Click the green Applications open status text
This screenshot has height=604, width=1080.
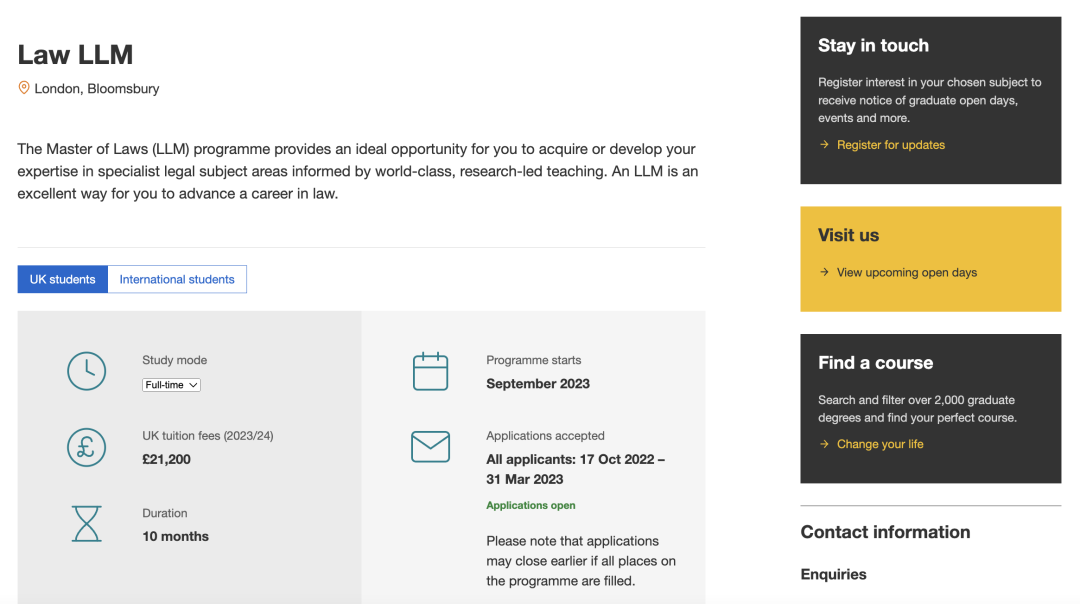point(531,505)
